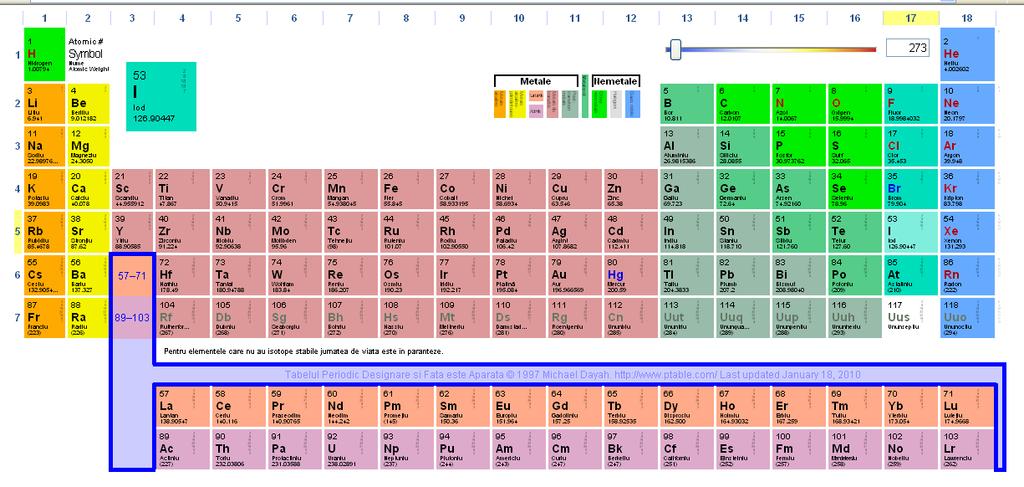Select the Hg element cell
The image size is (1024, 487).
click(x=631, y=275)
